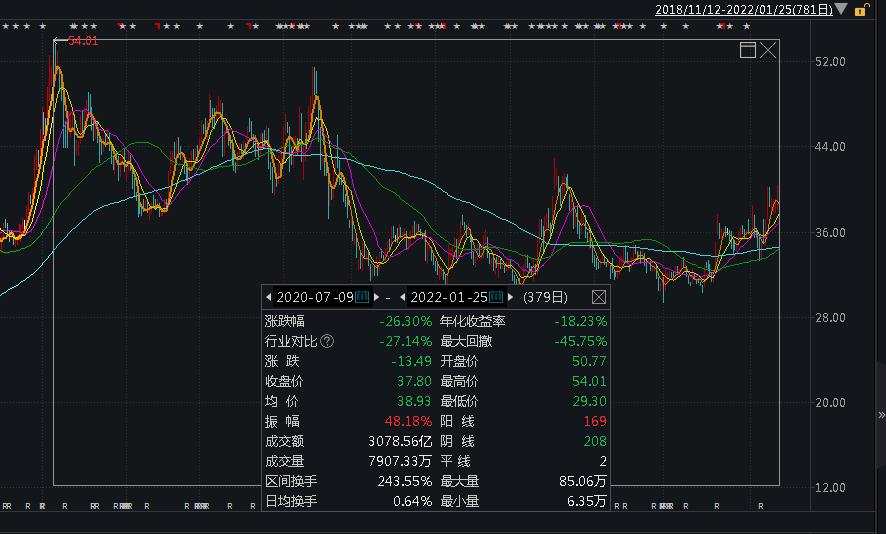886x534 pixels.
Task: Click the 最大回撤 value -45.75%
Action: click(x=580, y=341)
